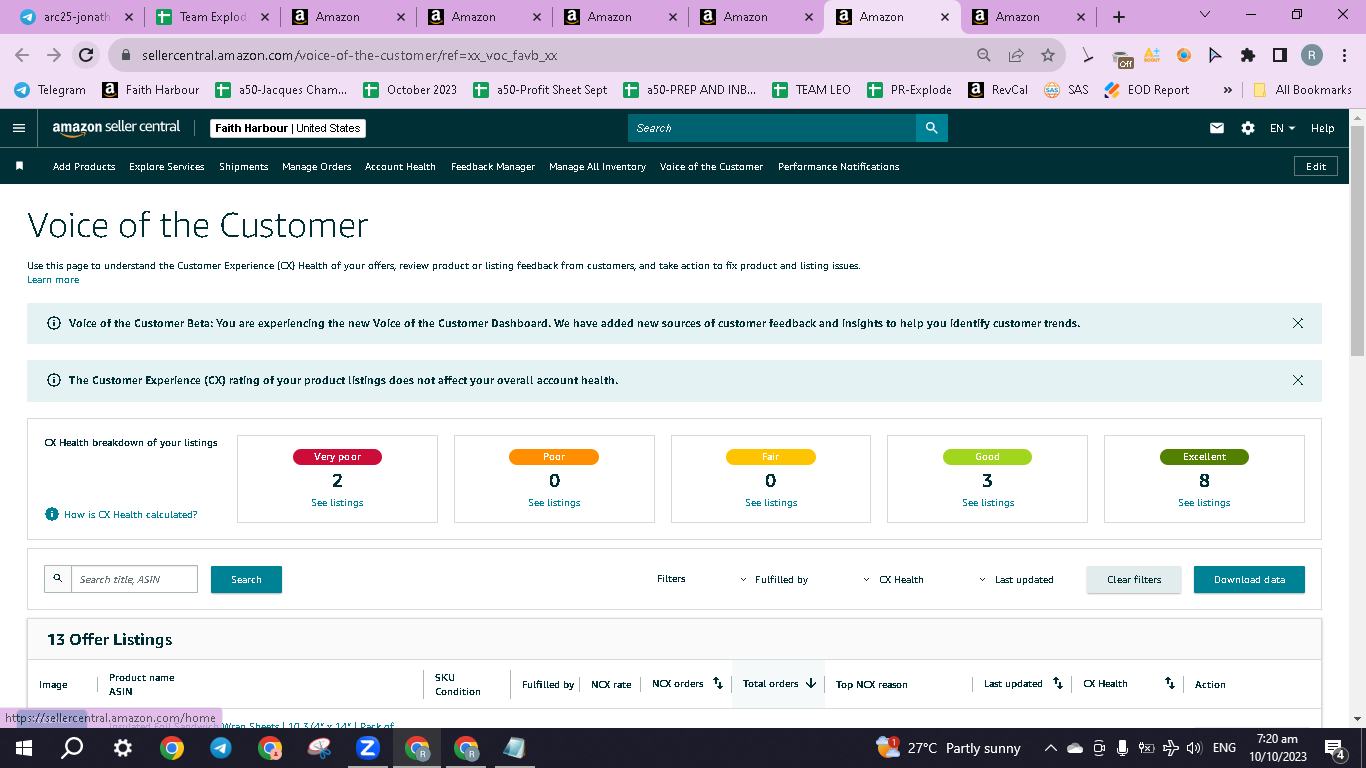Screen dimensions: 1366x768
Task: Open Performance Notifications in the navigation bar
Action: [x=839, y=167]
